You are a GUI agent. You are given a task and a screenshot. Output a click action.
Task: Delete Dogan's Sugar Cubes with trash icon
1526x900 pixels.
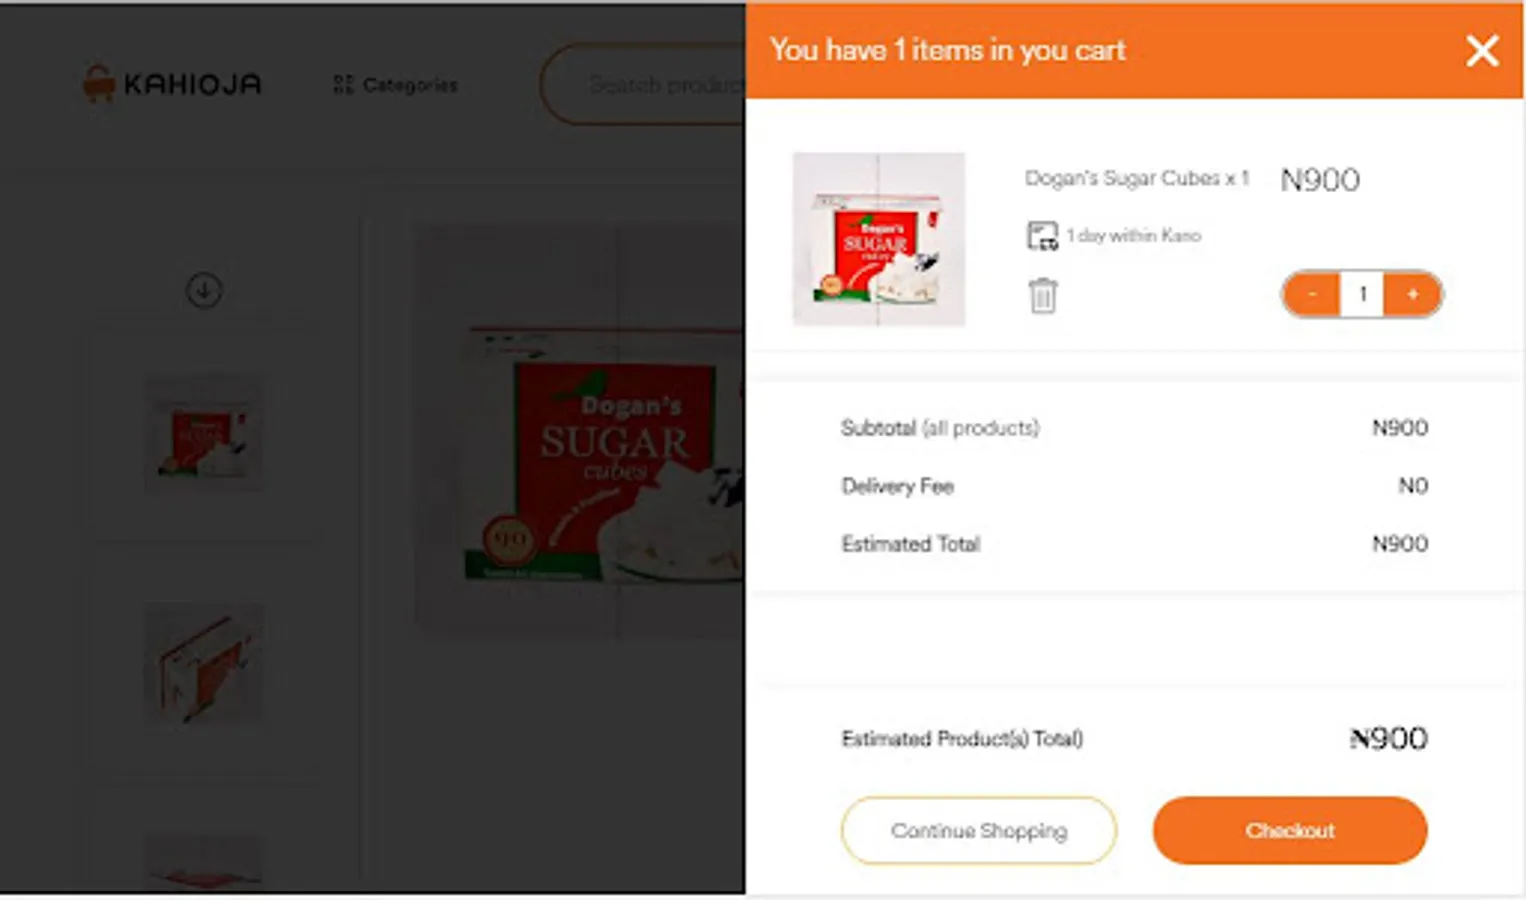click(1042, 295)
